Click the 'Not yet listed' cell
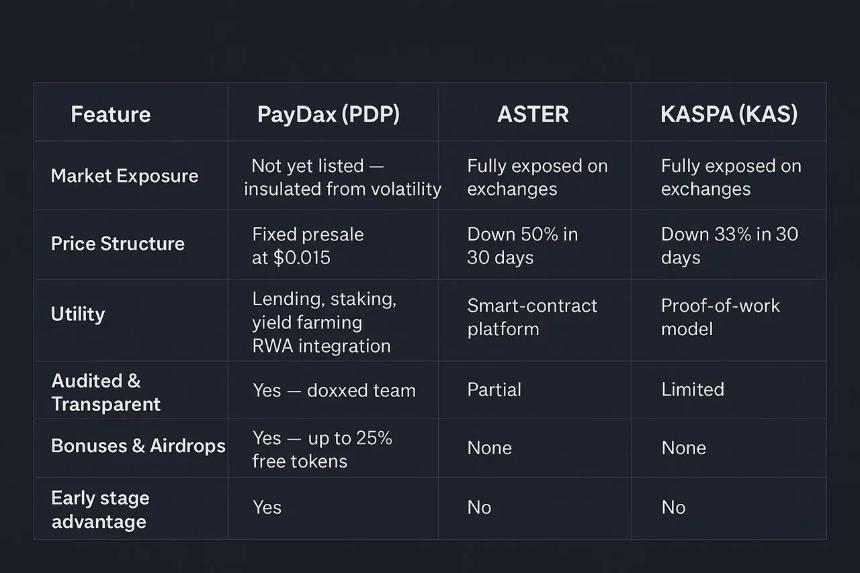 (x=342, y=177)
